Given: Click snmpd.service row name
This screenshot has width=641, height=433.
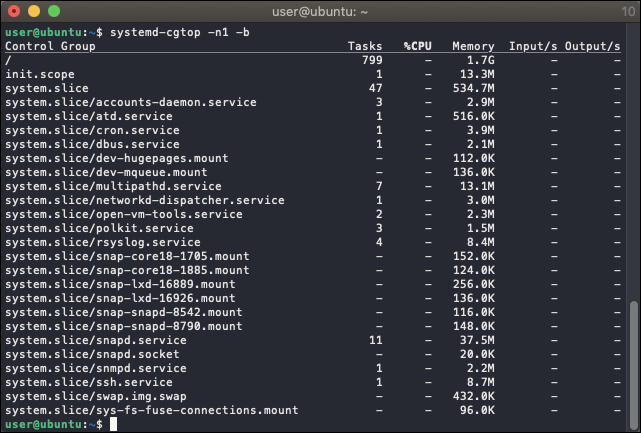Looking at the screenshot, I should [96, 368].
